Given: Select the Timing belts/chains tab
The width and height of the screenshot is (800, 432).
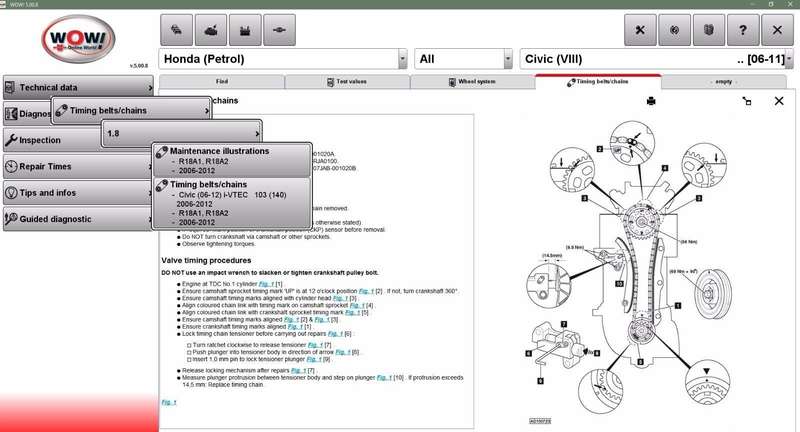Looking at the screenshot, I should pos(598,82).
